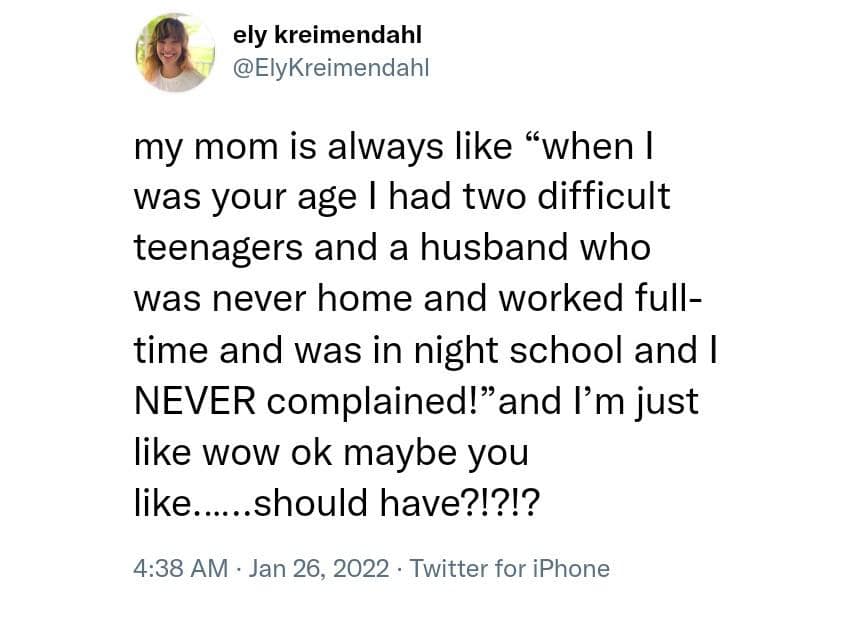This screenshot has width=860, height=625.
Task: Click the 4:38 AM timestamp
Action: (181, 569)
